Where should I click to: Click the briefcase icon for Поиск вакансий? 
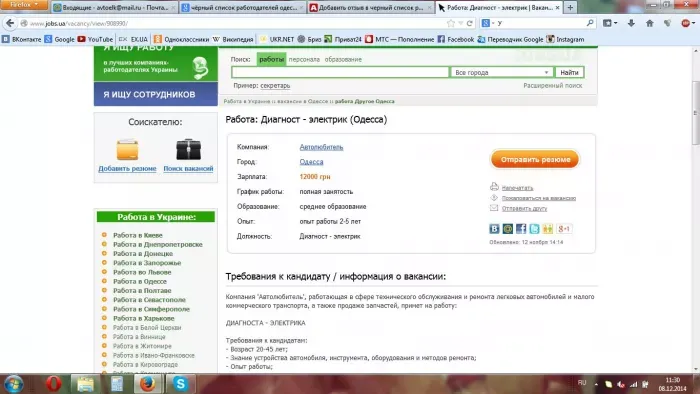pos(188,149)
